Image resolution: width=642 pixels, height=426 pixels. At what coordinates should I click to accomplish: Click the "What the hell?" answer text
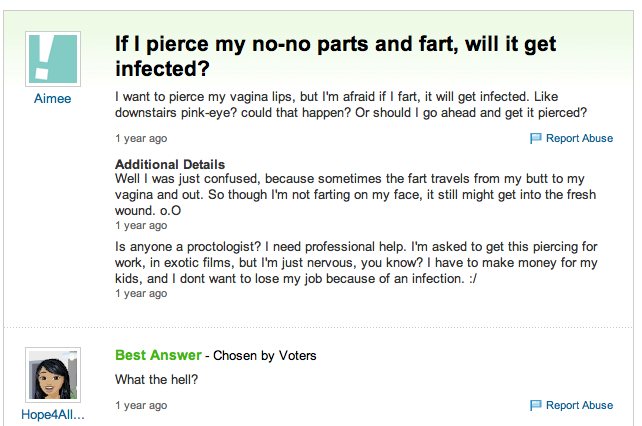158,379
